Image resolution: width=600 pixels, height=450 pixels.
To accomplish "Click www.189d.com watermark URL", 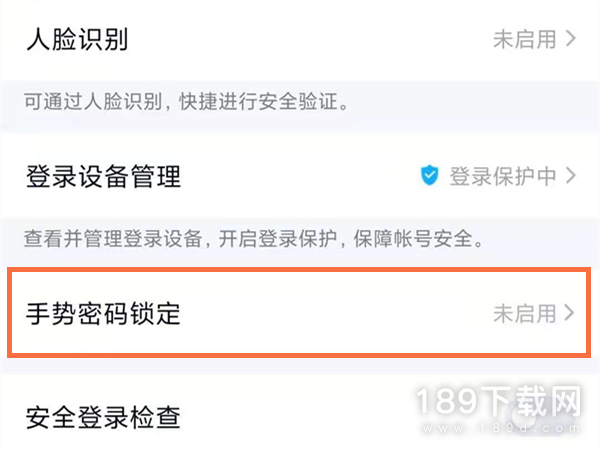I will tap(501, 428).
